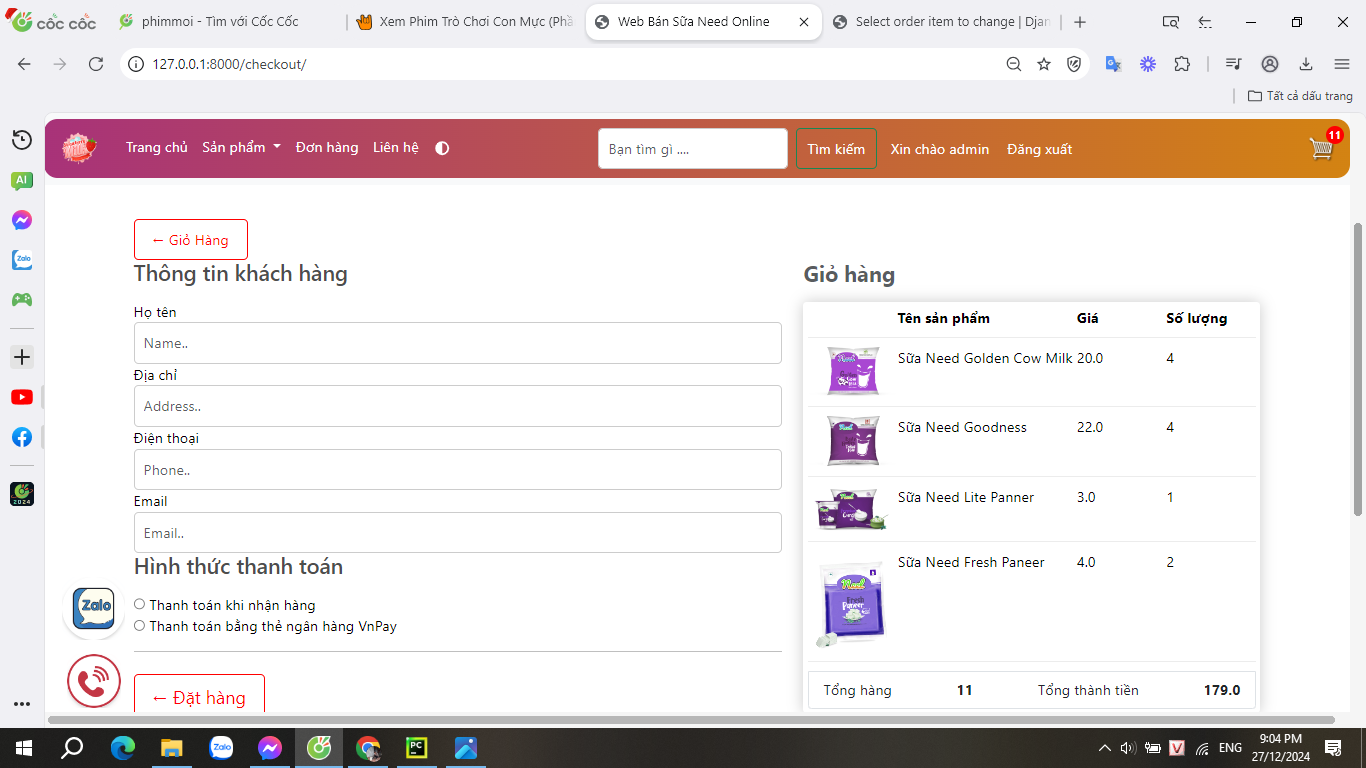
Task: Expand the Sản phẩm dropdown menu
Action: [241, 148]
